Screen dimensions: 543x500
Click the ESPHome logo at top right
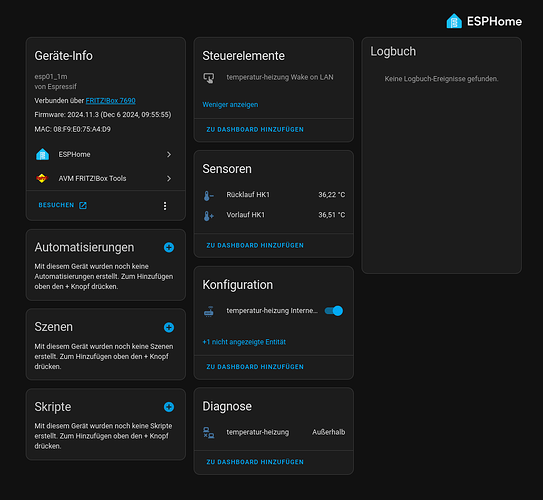(484, 21)
